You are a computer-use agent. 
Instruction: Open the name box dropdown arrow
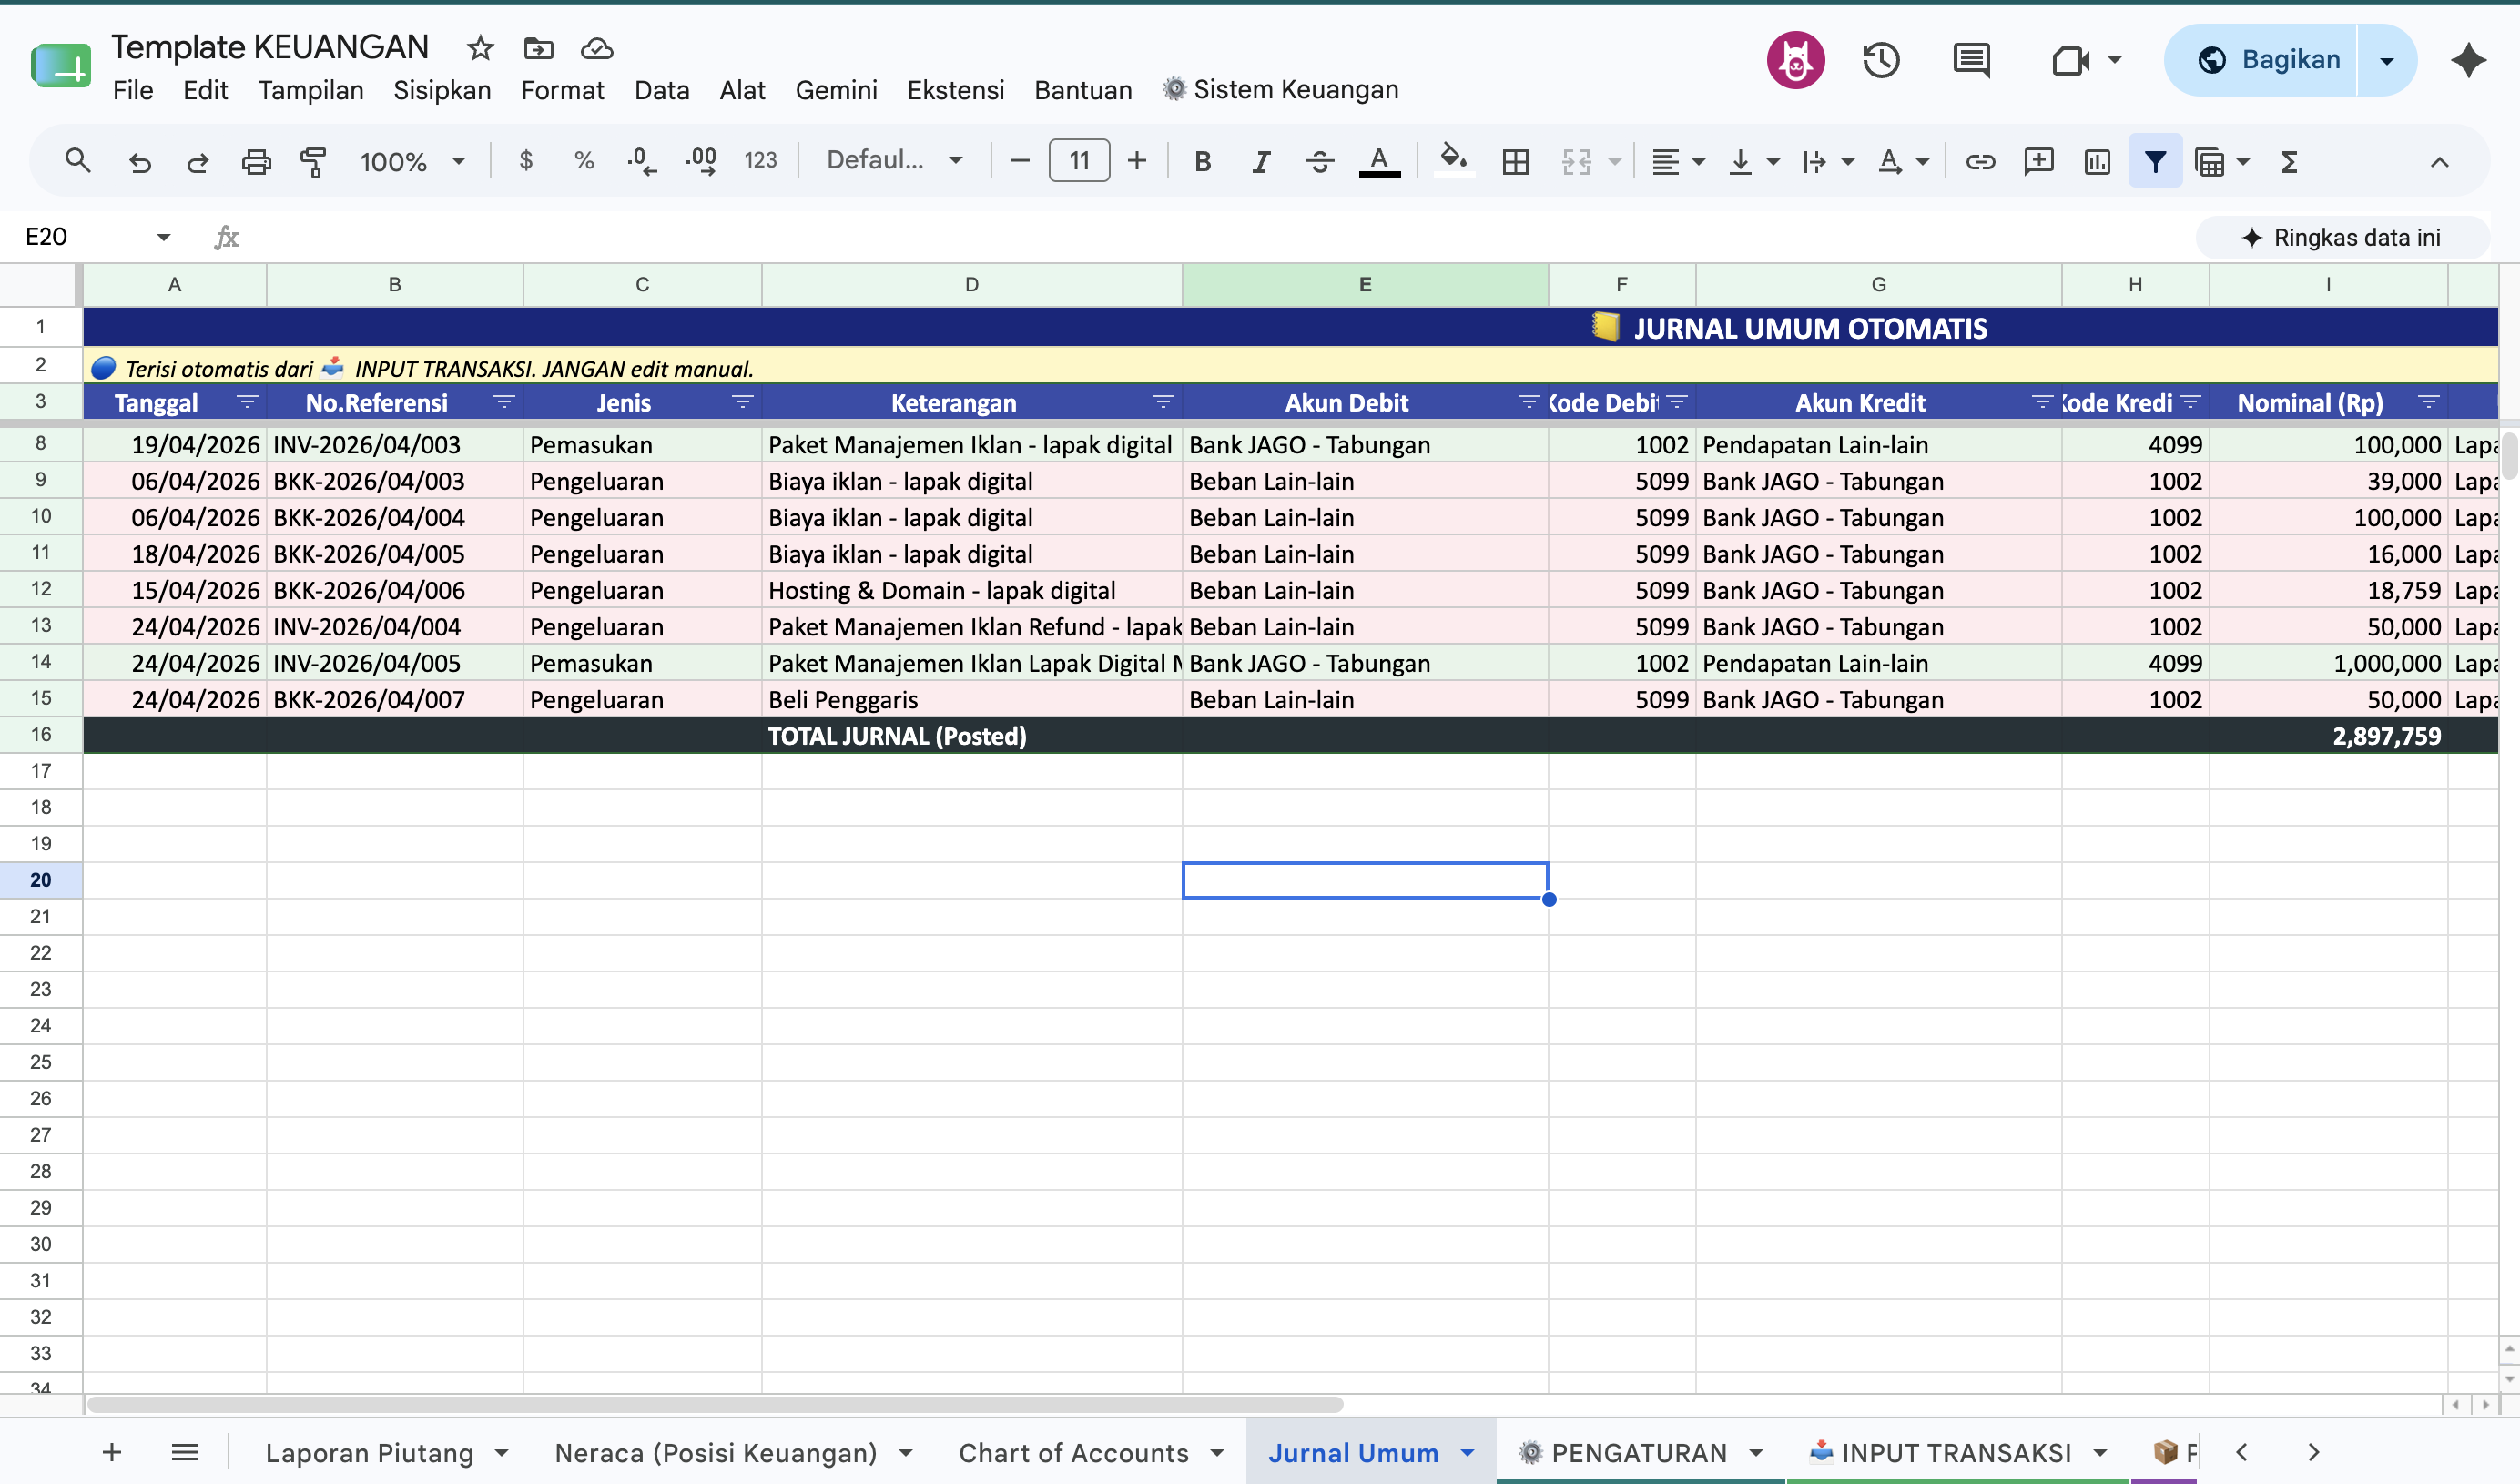coord(163,237)
